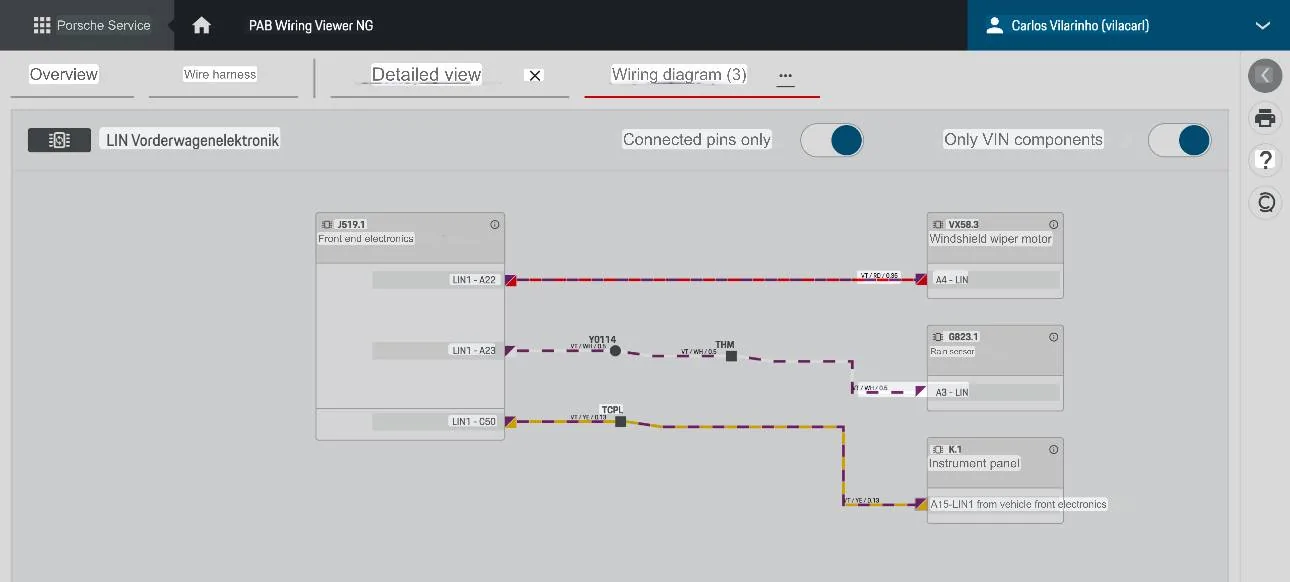Open the help question mark icon
The height and width of the screenshot is (582, 1290).
(1265, 160)
